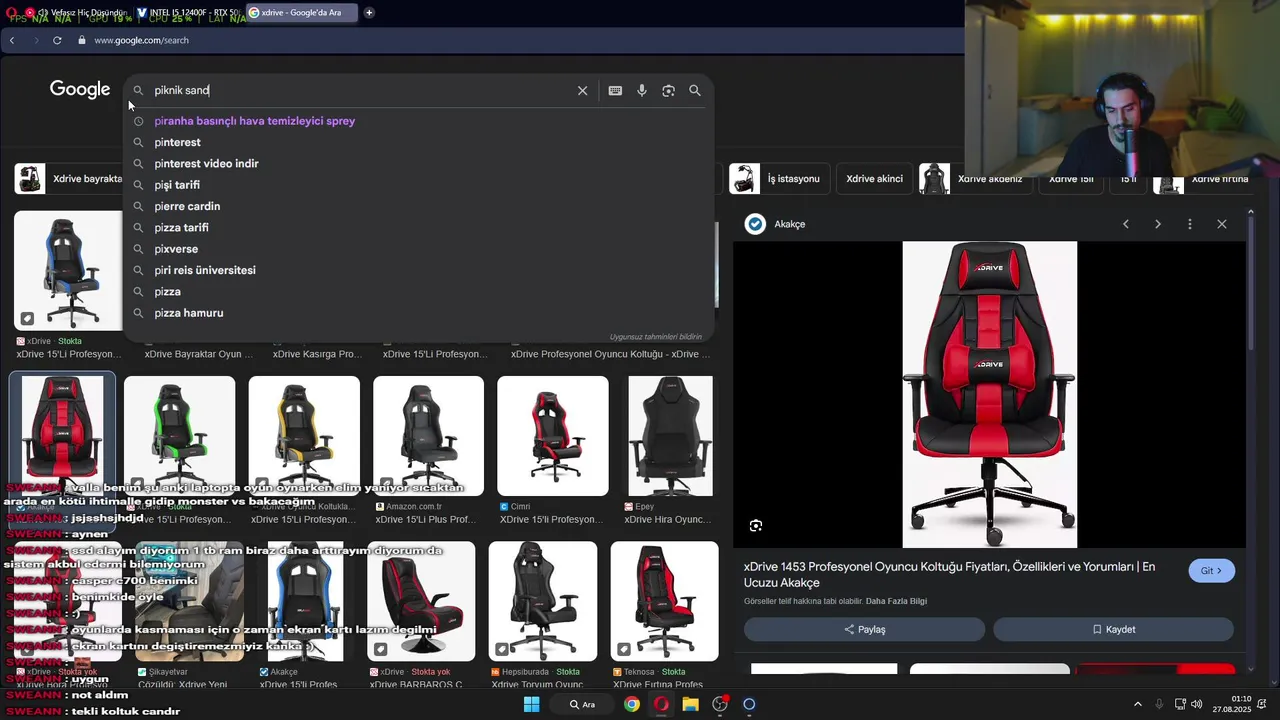Select Xdrive akinci filter chip
The image size is (1280, 720).
pyautogui.click(x=874, y=179)
